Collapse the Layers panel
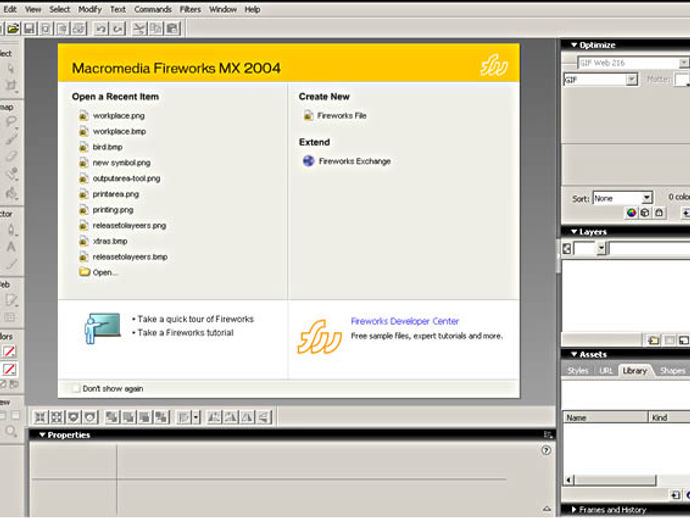Image resolution: width=690 pixels, height=518 pixels. (x=574, y=231)
